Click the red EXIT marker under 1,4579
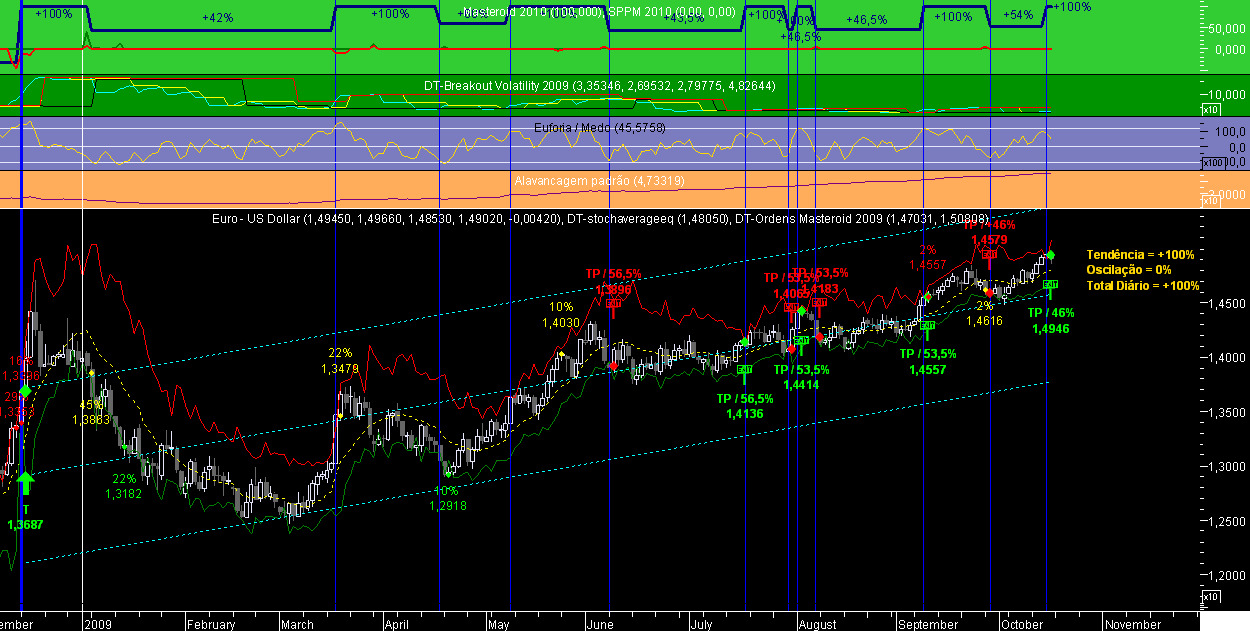The image size is (1250, 631). [x=989, y=254]
